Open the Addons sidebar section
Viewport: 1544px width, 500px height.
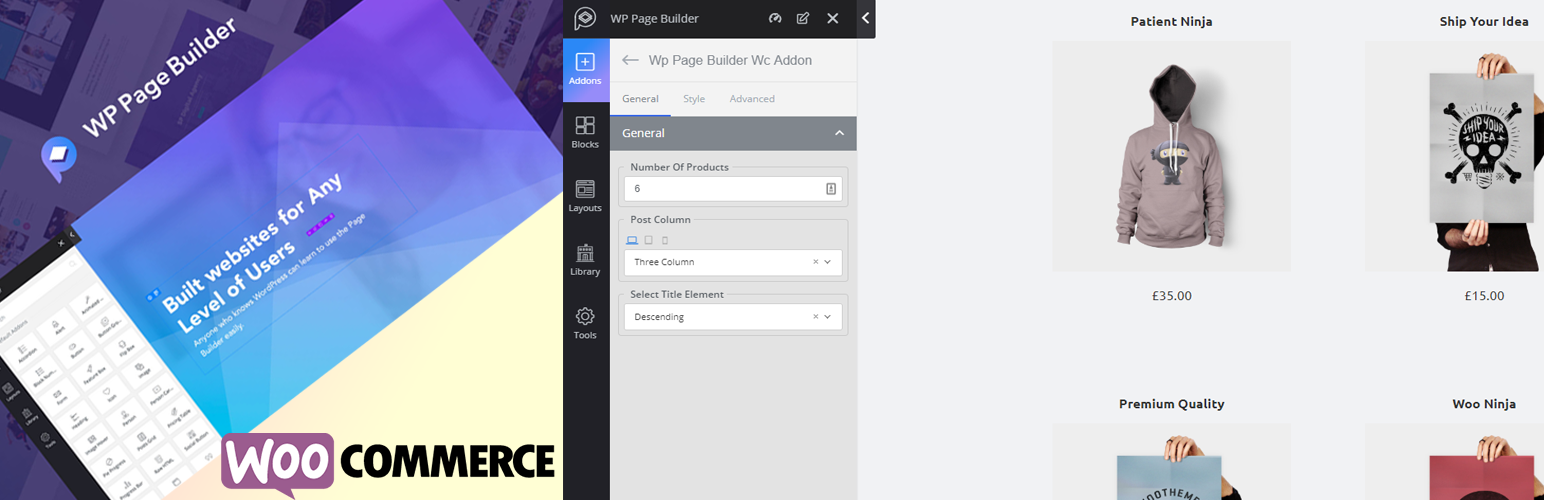(585, 69)
